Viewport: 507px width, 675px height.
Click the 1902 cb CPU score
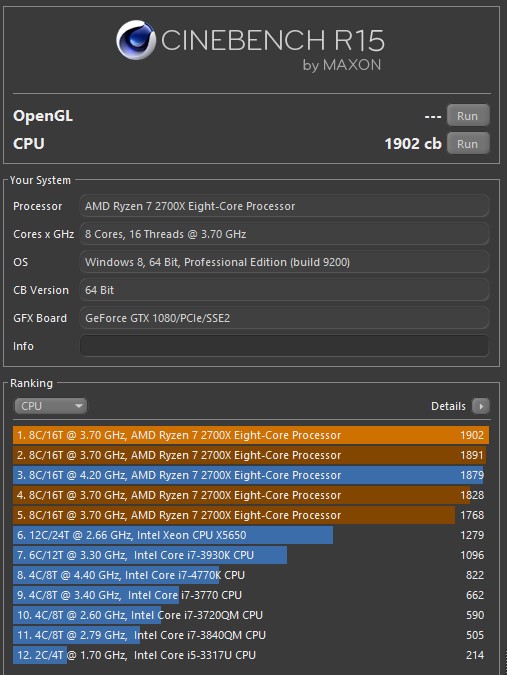click(413, 143)
